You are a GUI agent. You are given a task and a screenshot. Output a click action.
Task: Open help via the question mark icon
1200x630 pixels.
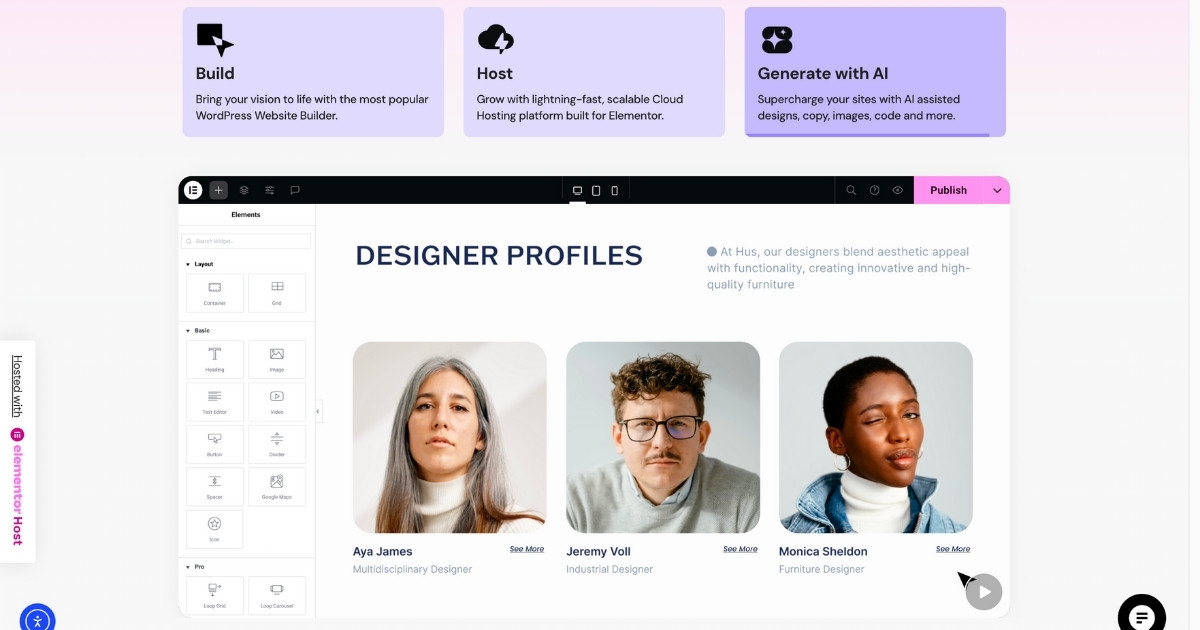point(873,190)
